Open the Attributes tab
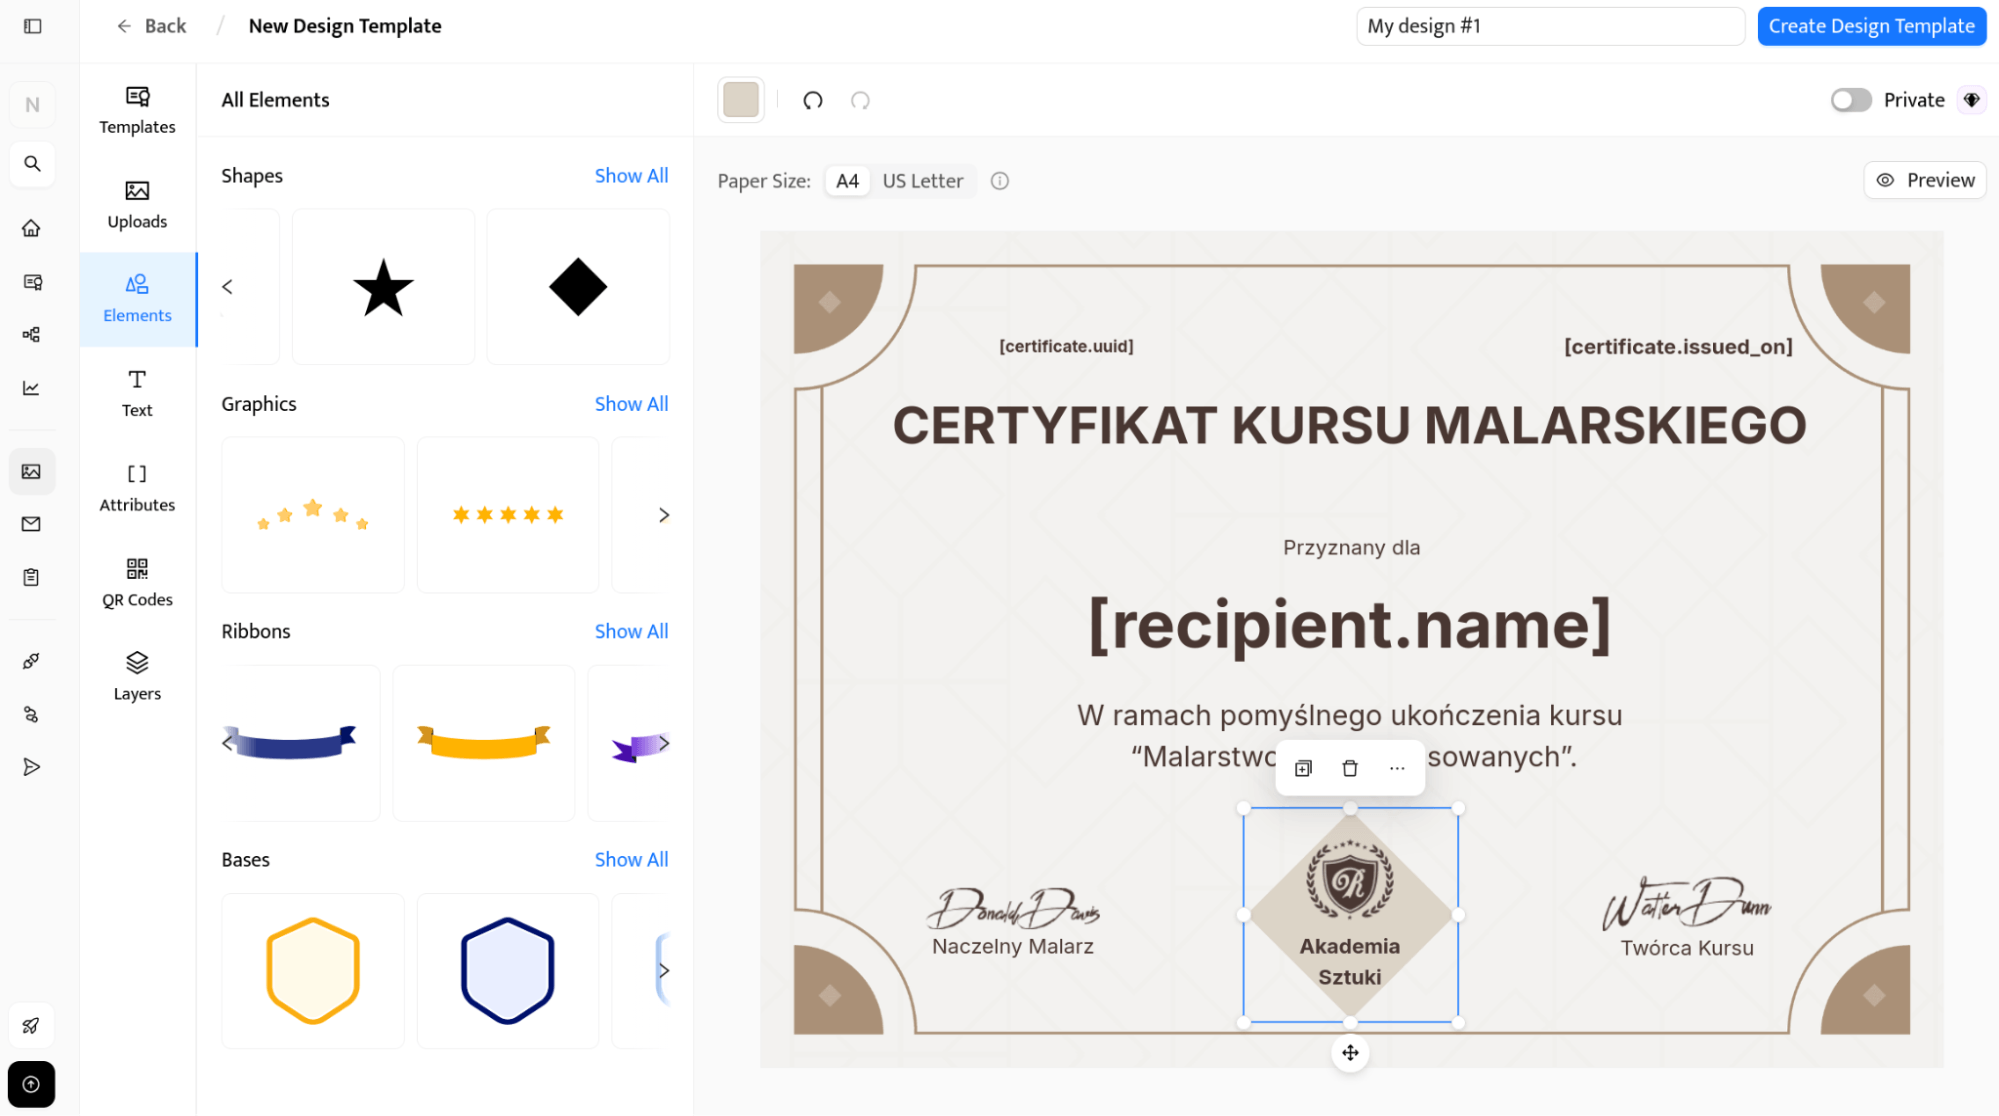The width and height of the screenshot is (1999, 1116). 137,488
